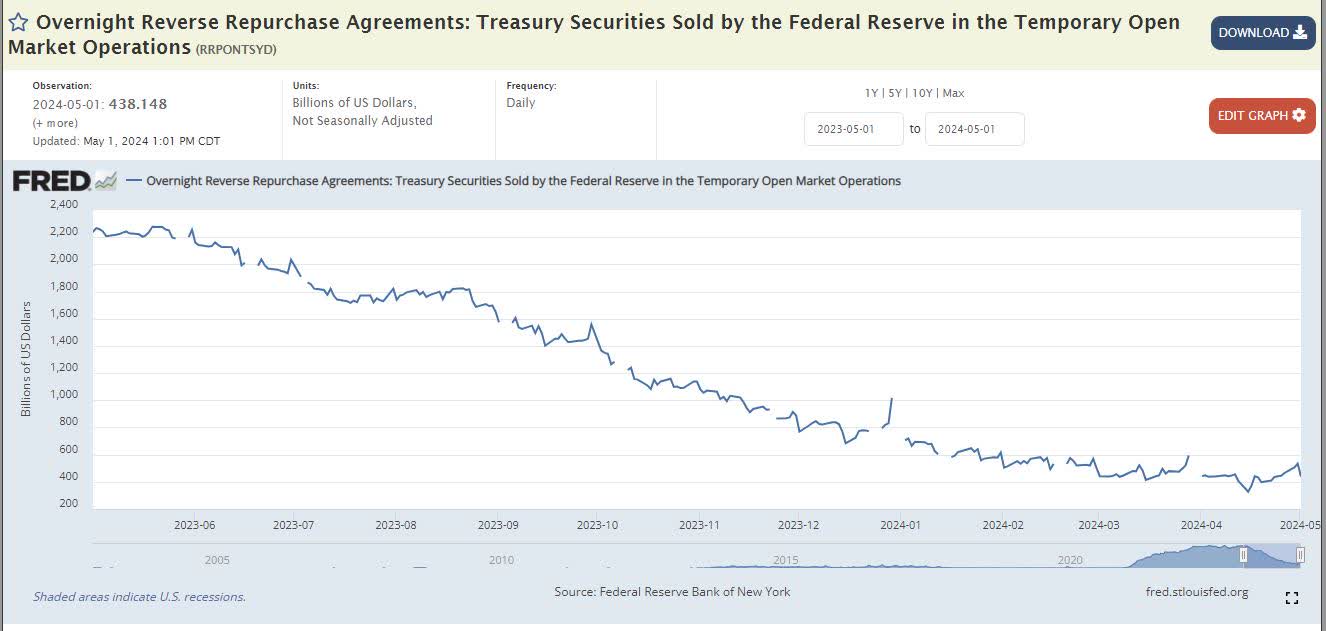Select the Max date range preset
The image size is (1326, 631).
(x=953, y=92)
